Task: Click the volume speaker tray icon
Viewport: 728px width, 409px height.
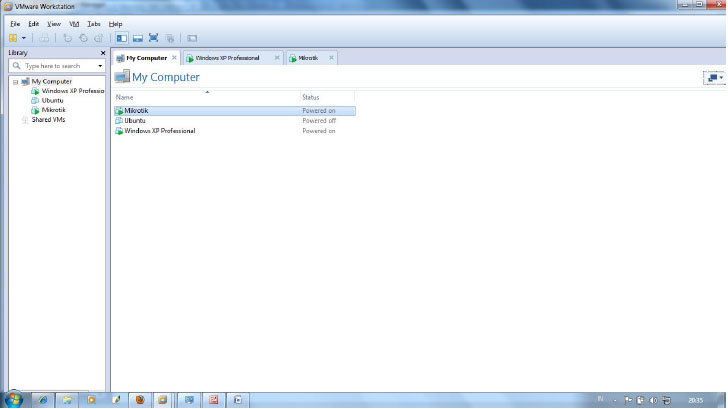Action: pyautogui.click(x=653, y=400)
